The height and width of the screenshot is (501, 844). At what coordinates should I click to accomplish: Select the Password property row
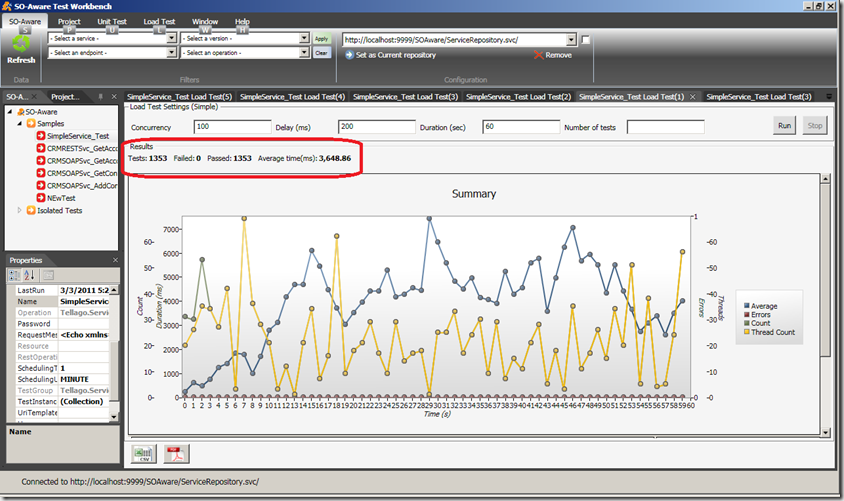tap(62, 323)
